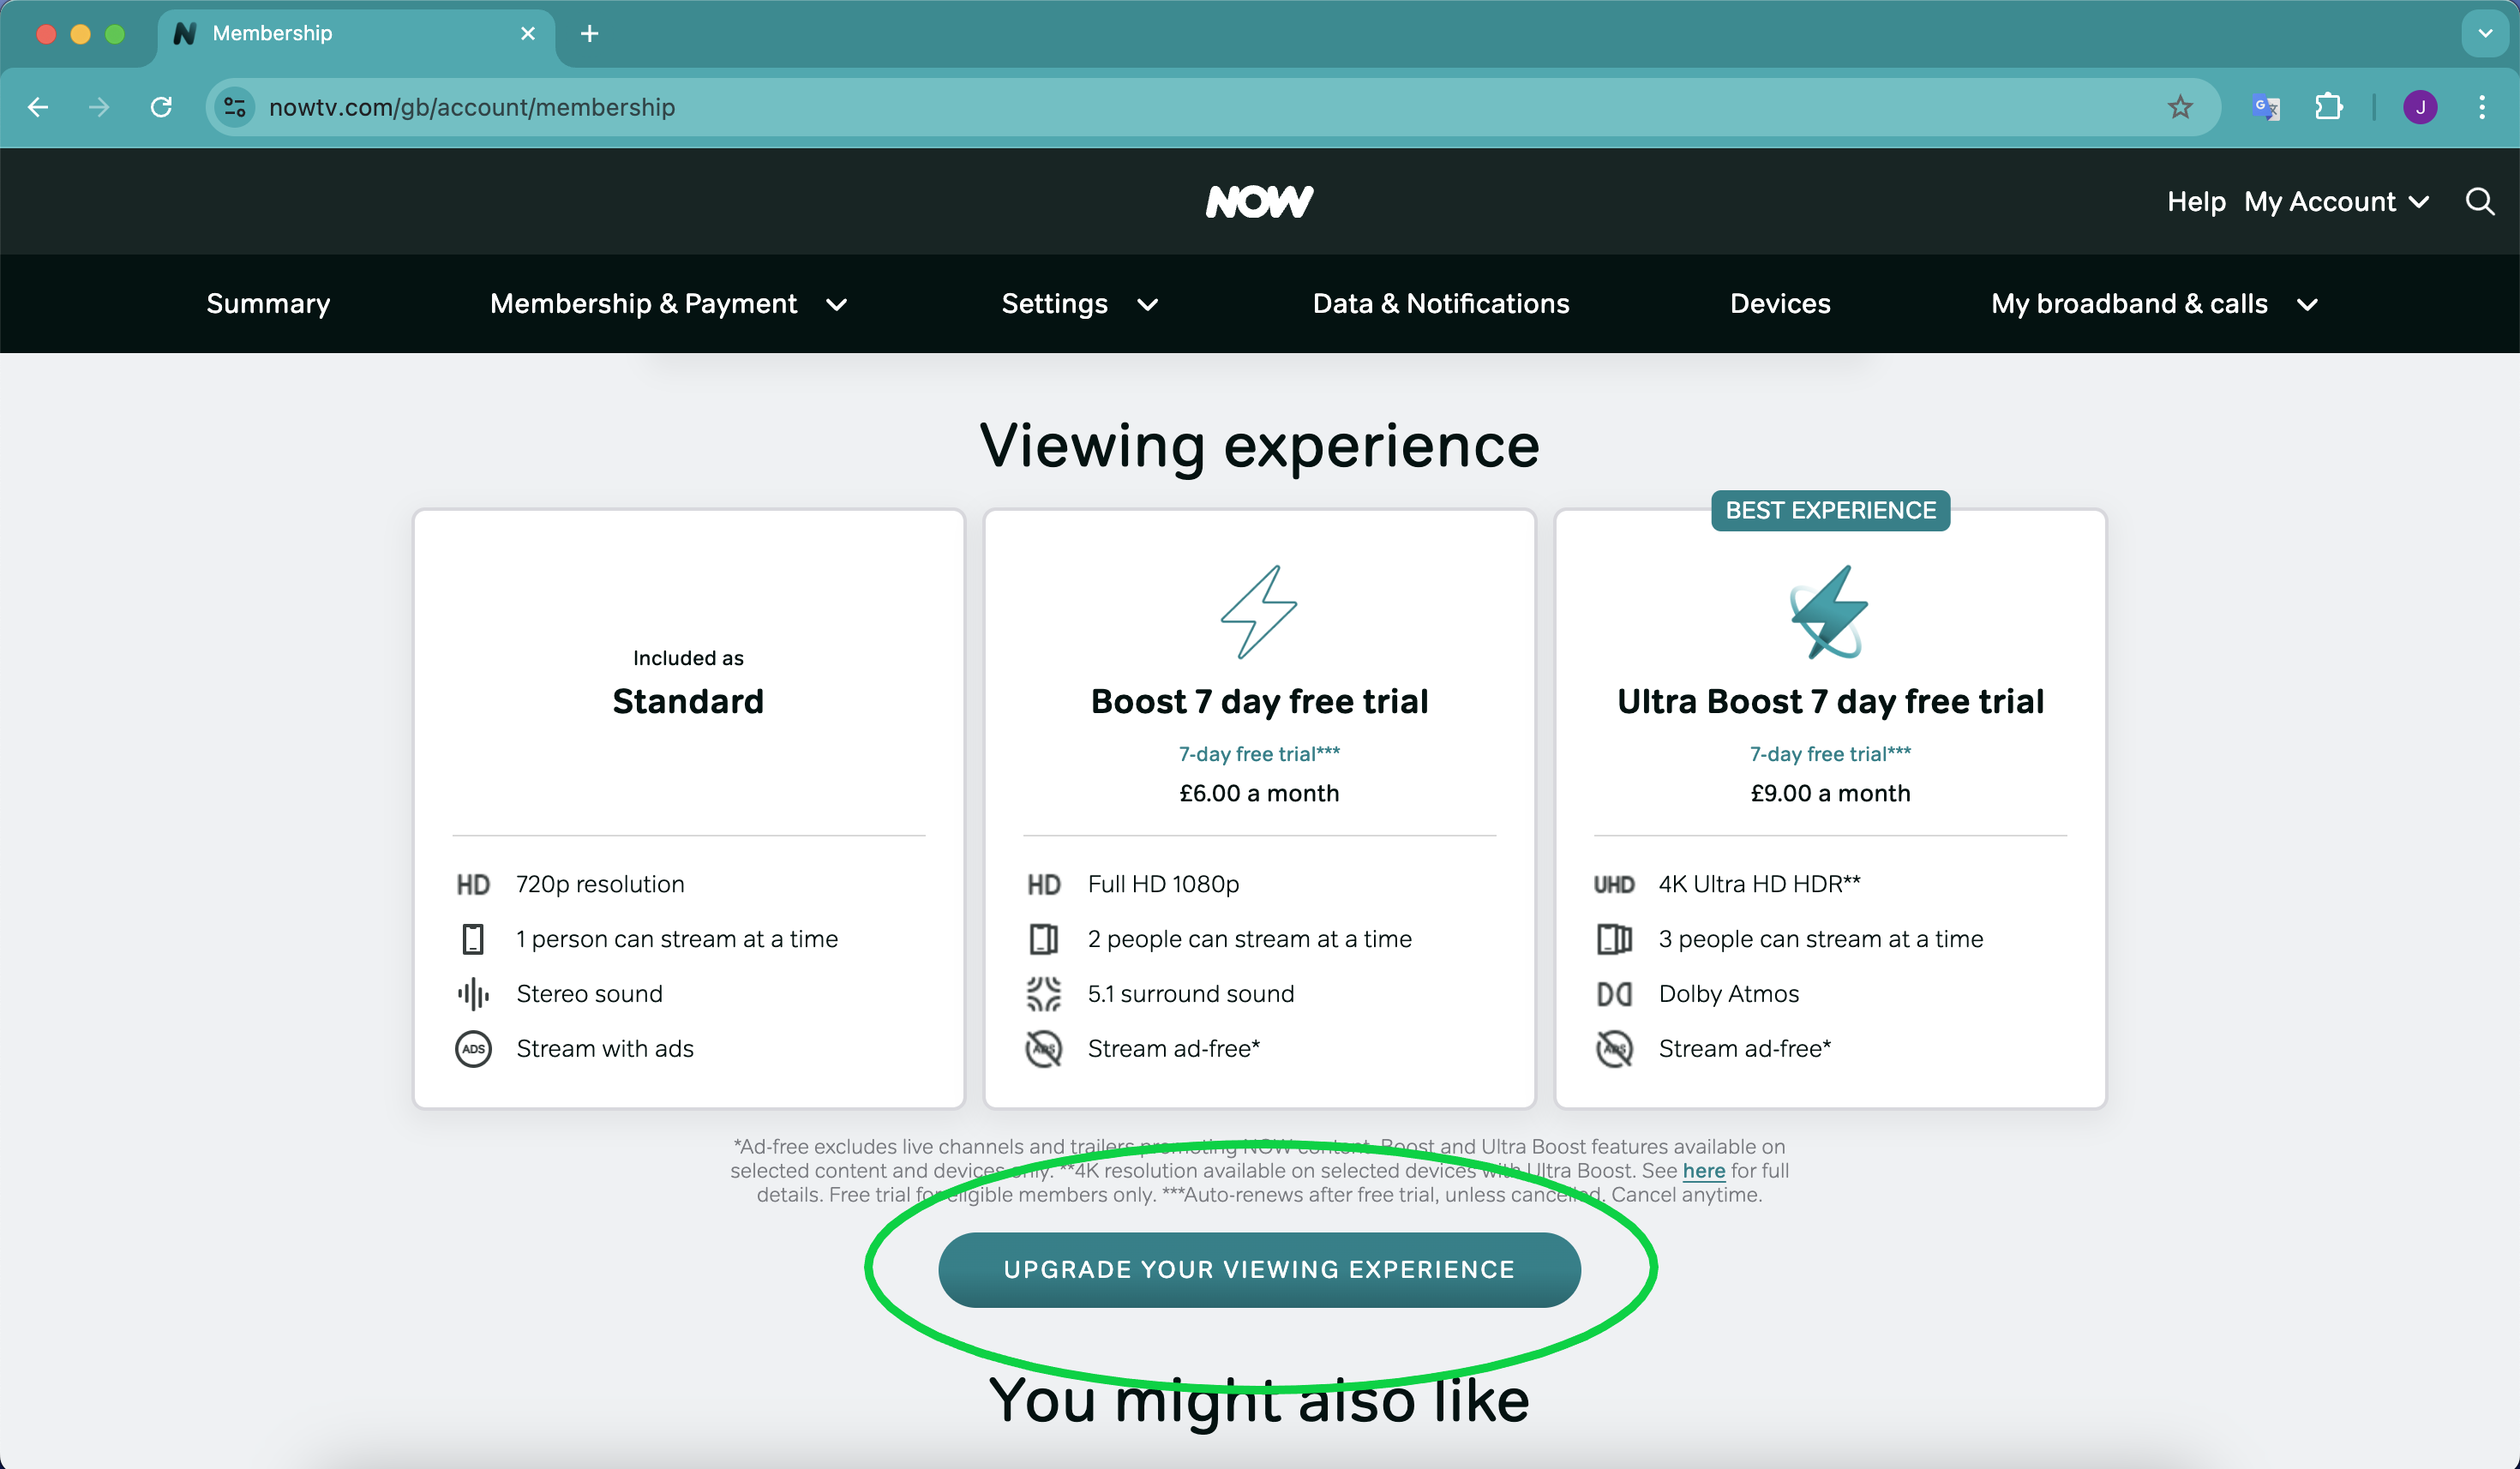Expand the My Account dropdown

click(2336, 202)
